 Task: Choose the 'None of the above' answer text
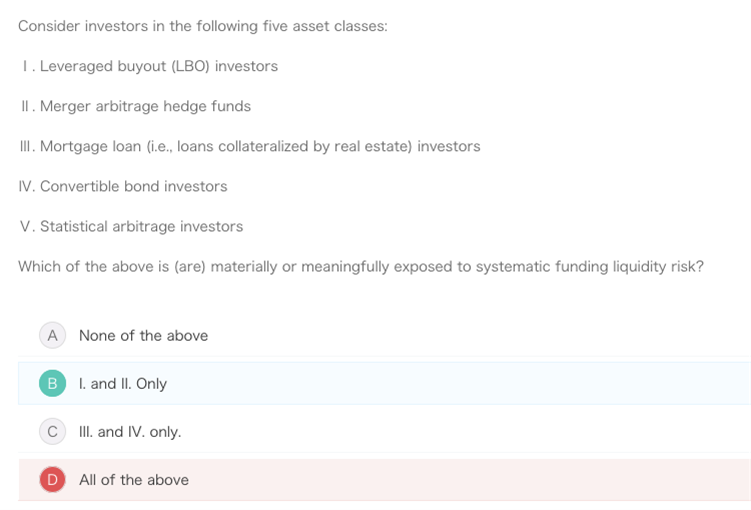(143, 335)
